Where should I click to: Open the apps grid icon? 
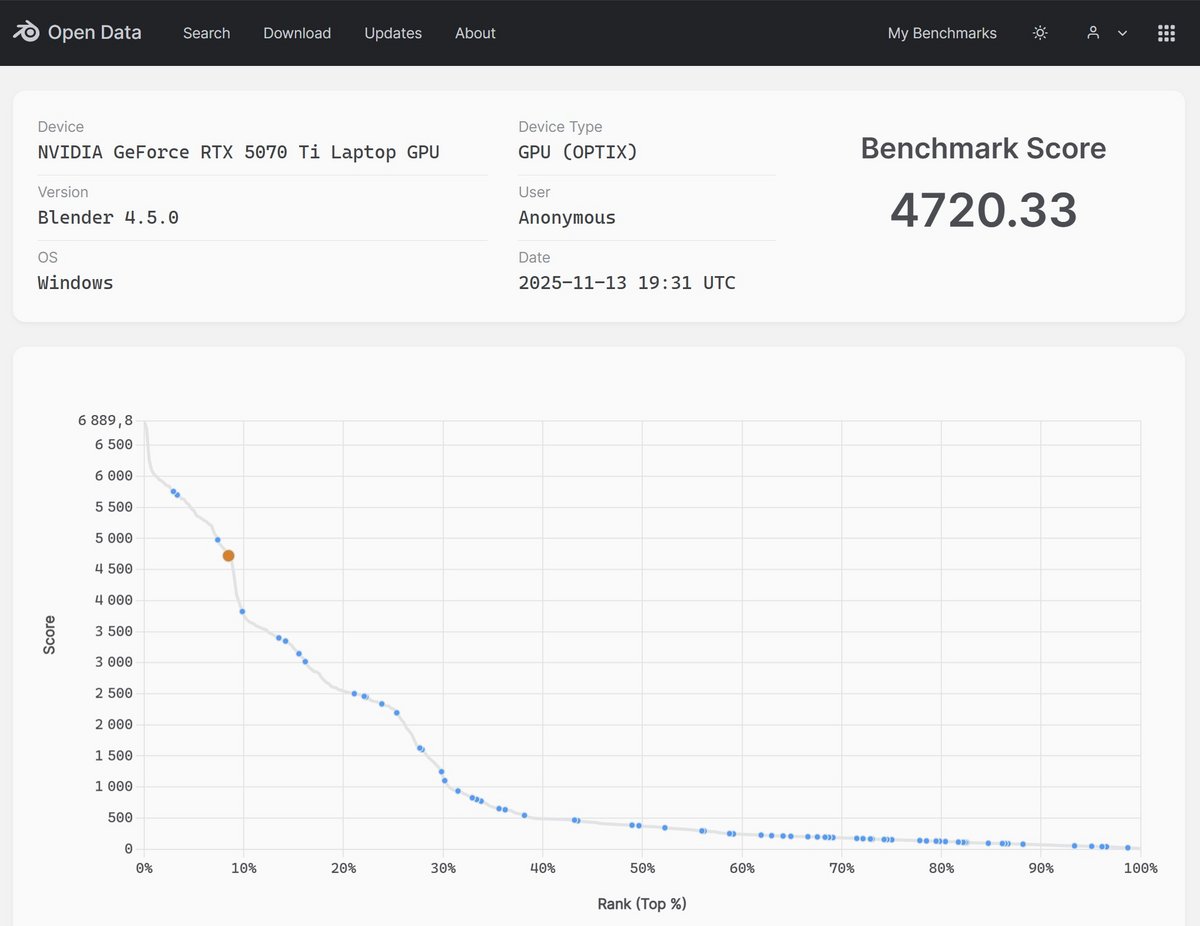pyautogui.click(x=1166, y=33)
